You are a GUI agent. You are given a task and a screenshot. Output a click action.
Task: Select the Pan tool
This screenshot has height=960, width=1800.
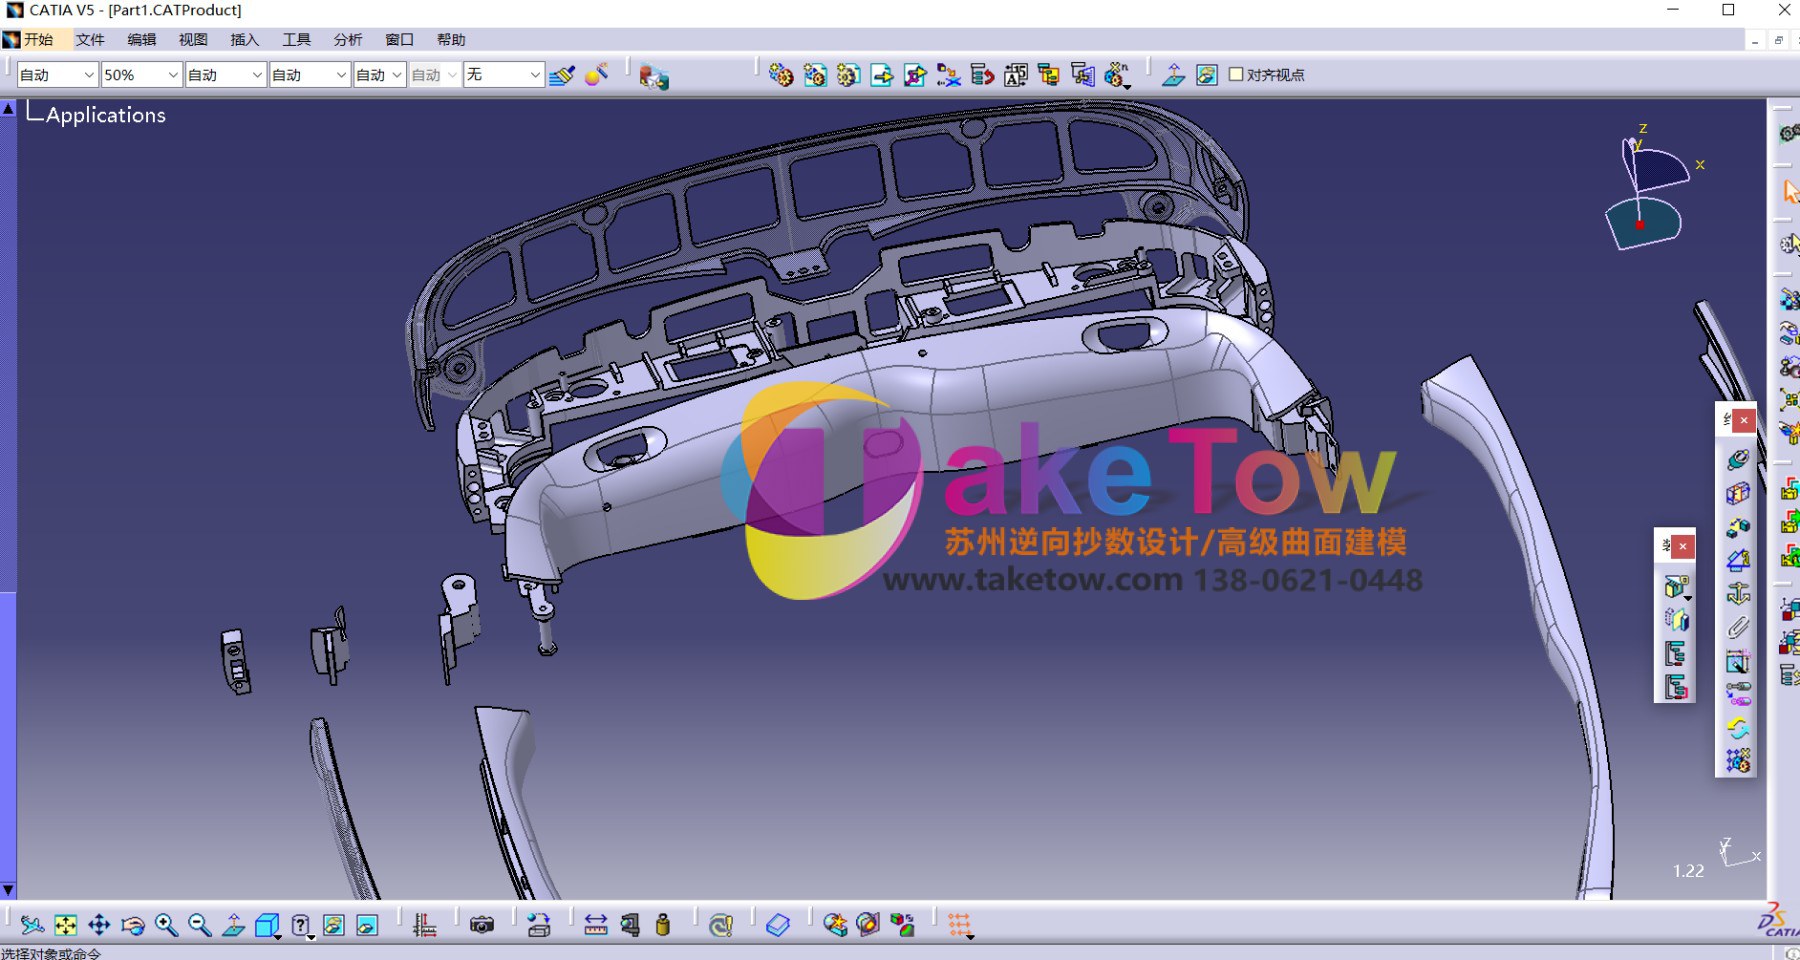(99, 925)
